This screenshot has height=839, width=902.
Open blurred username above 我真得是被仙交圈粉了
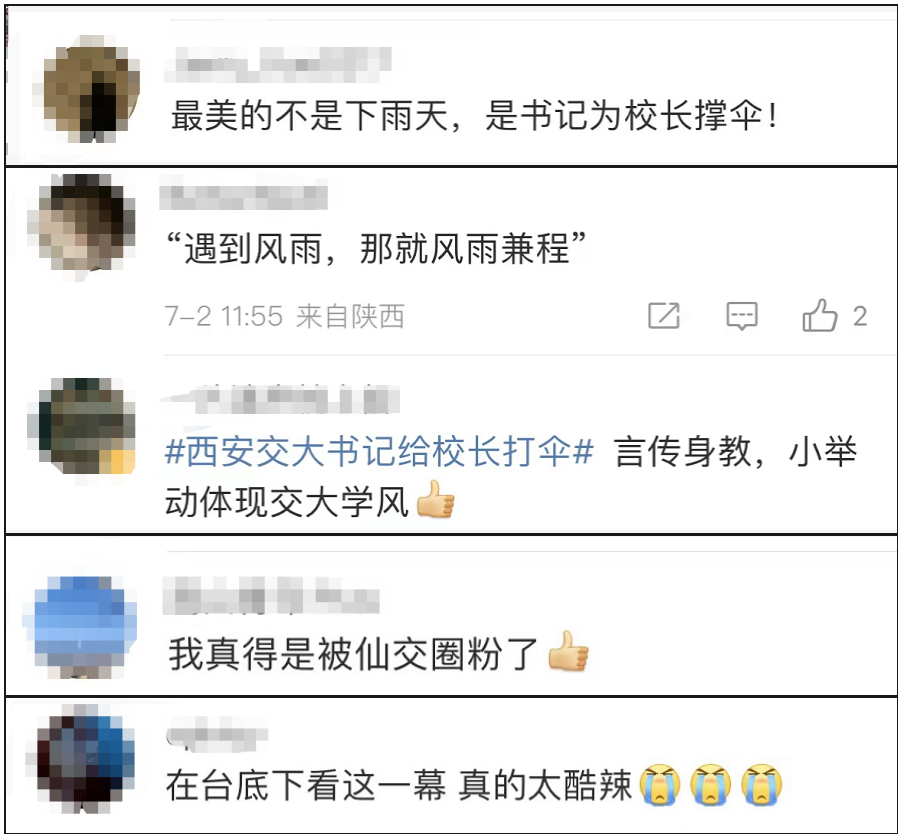(x=271, y=594)
